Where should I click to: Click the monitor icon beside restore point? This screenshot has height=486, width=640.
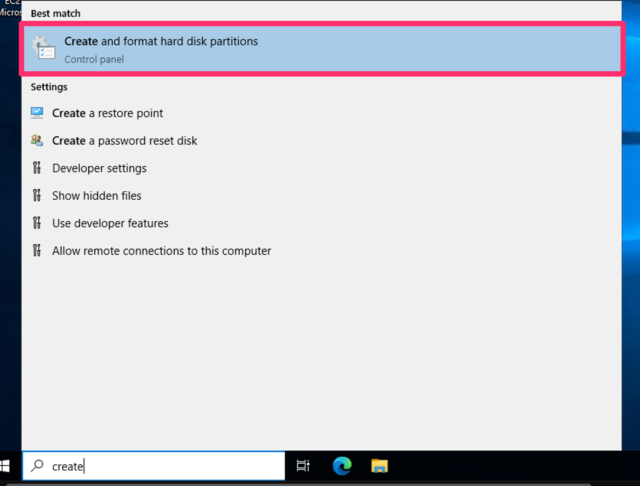tap(37, 114)
